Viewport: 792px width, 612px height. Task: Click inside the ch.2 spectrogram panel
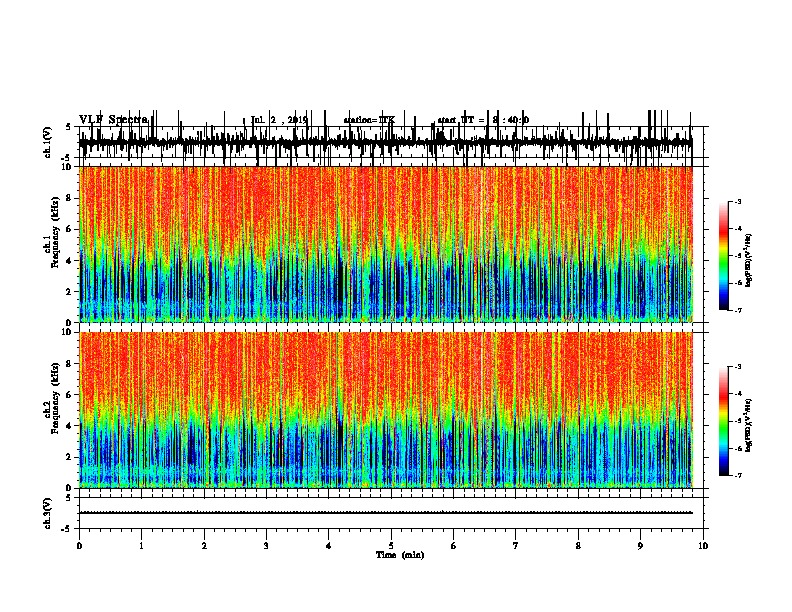coord(386,410)
